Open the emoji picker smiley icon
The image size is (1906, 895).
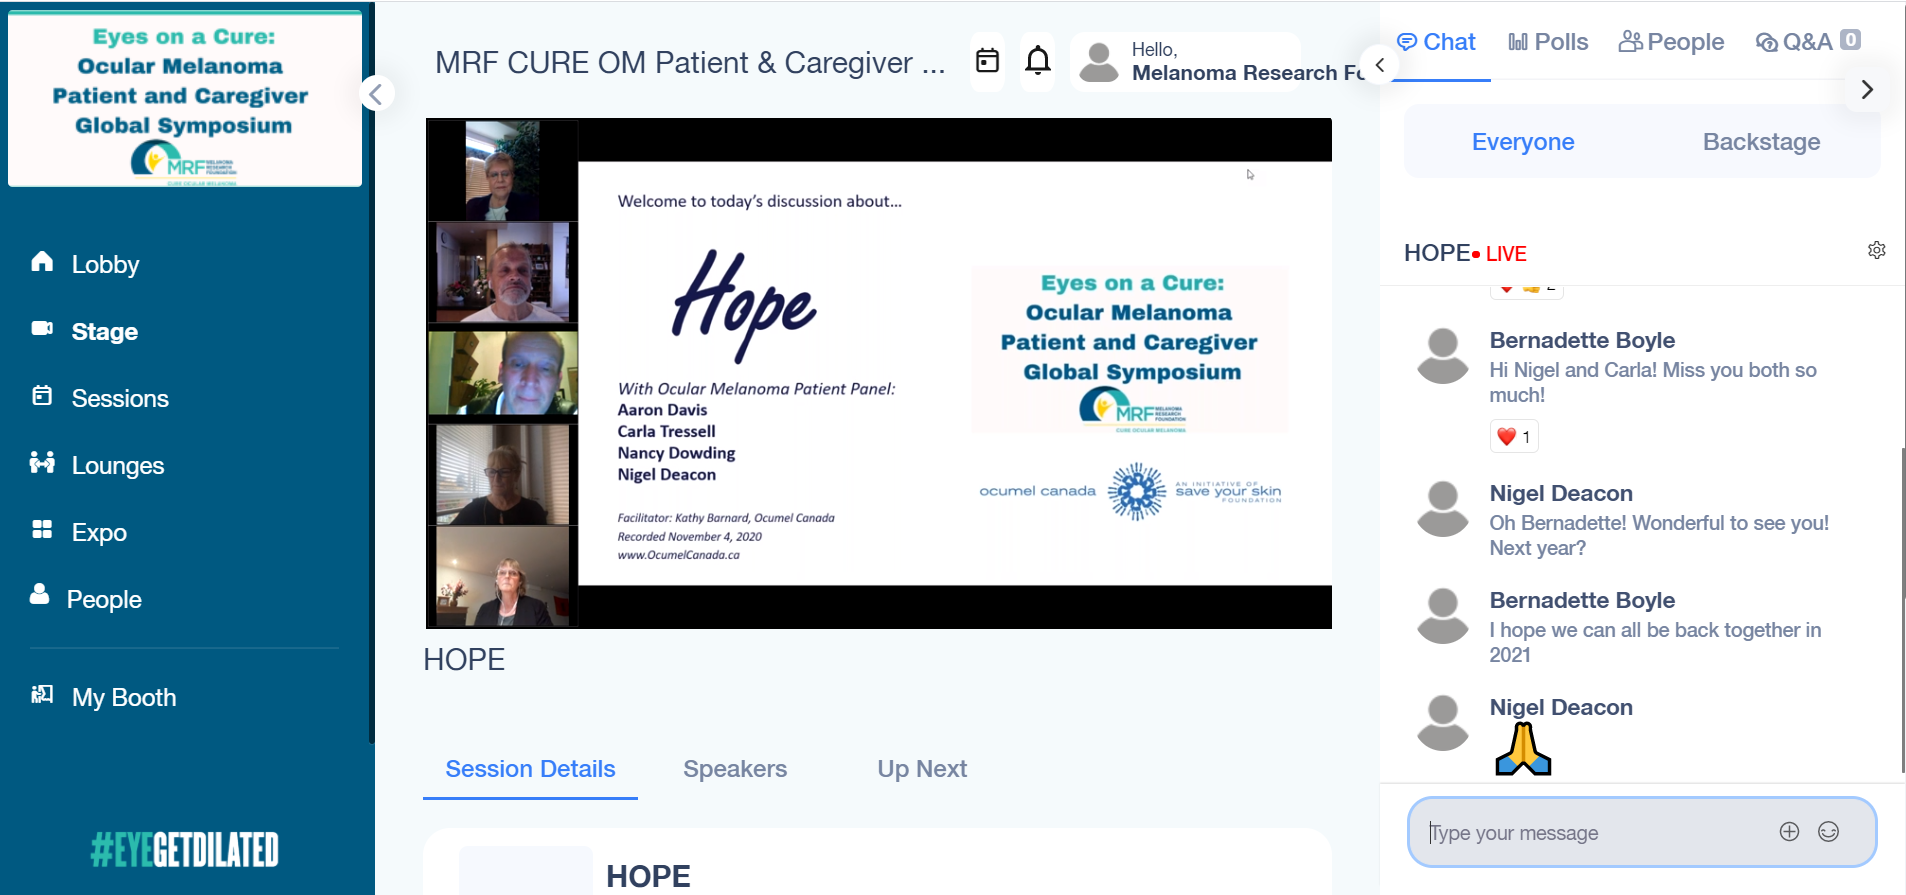pyautogui.click(x=1828, y=832)
